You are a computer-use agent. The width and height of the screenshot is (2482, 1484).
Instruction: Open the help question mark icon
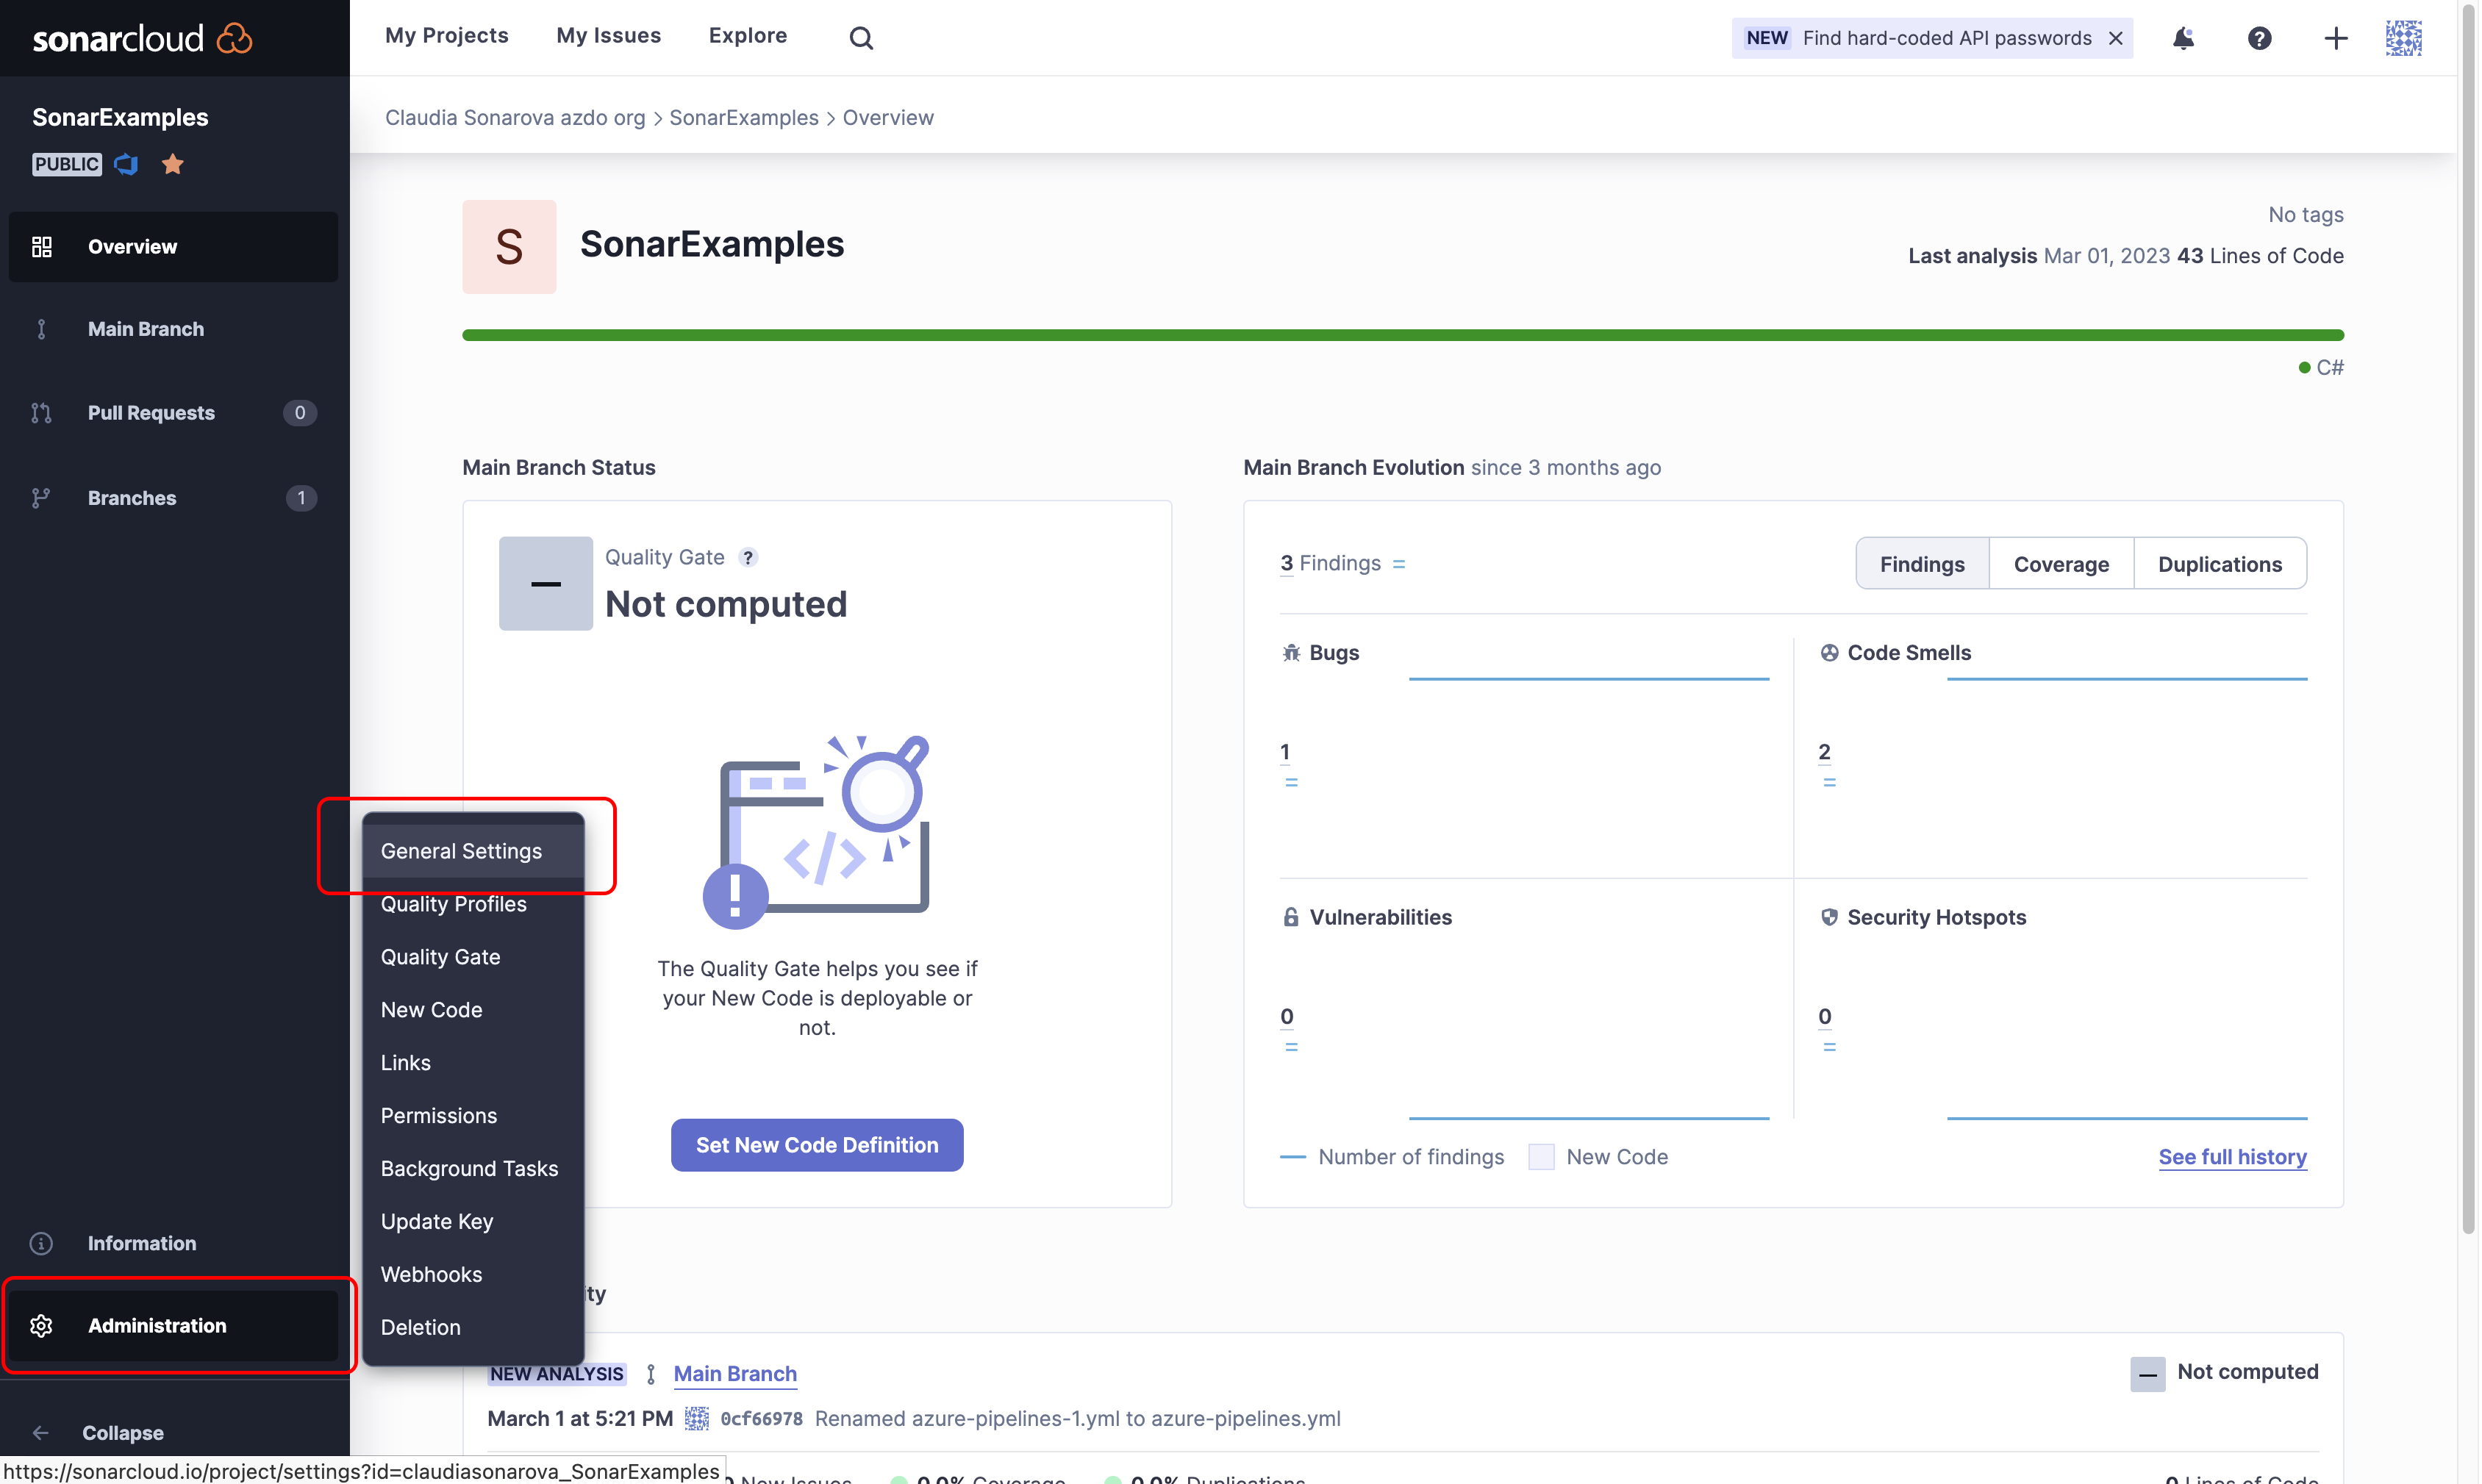click(x=2260, y=38)
